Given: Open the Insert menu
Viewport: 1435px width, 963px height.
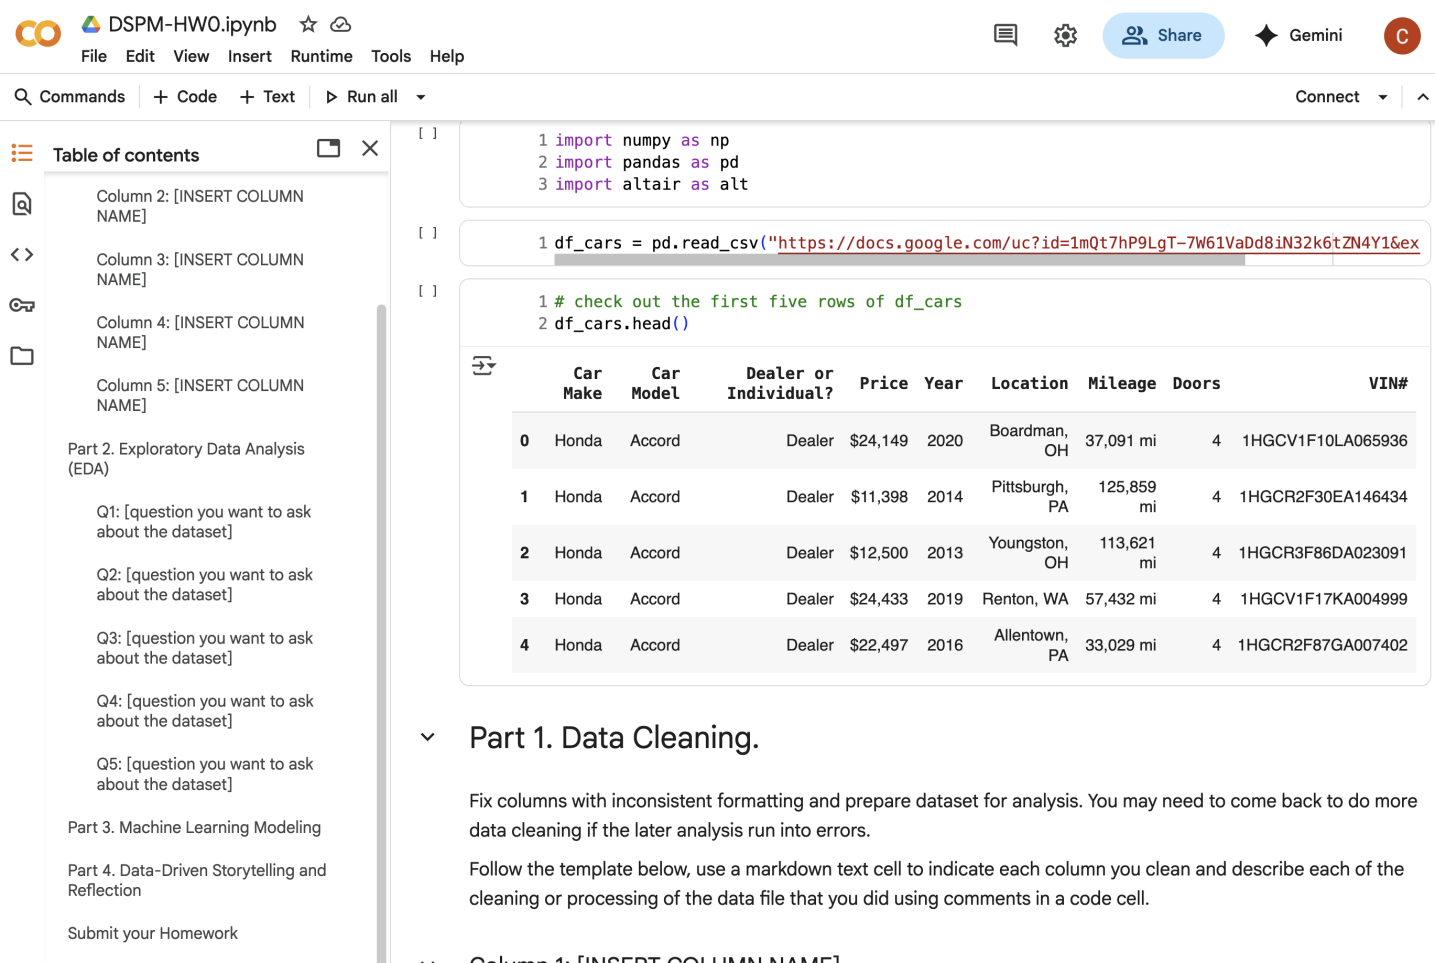Looking at the screenshot, I should 249,56.
